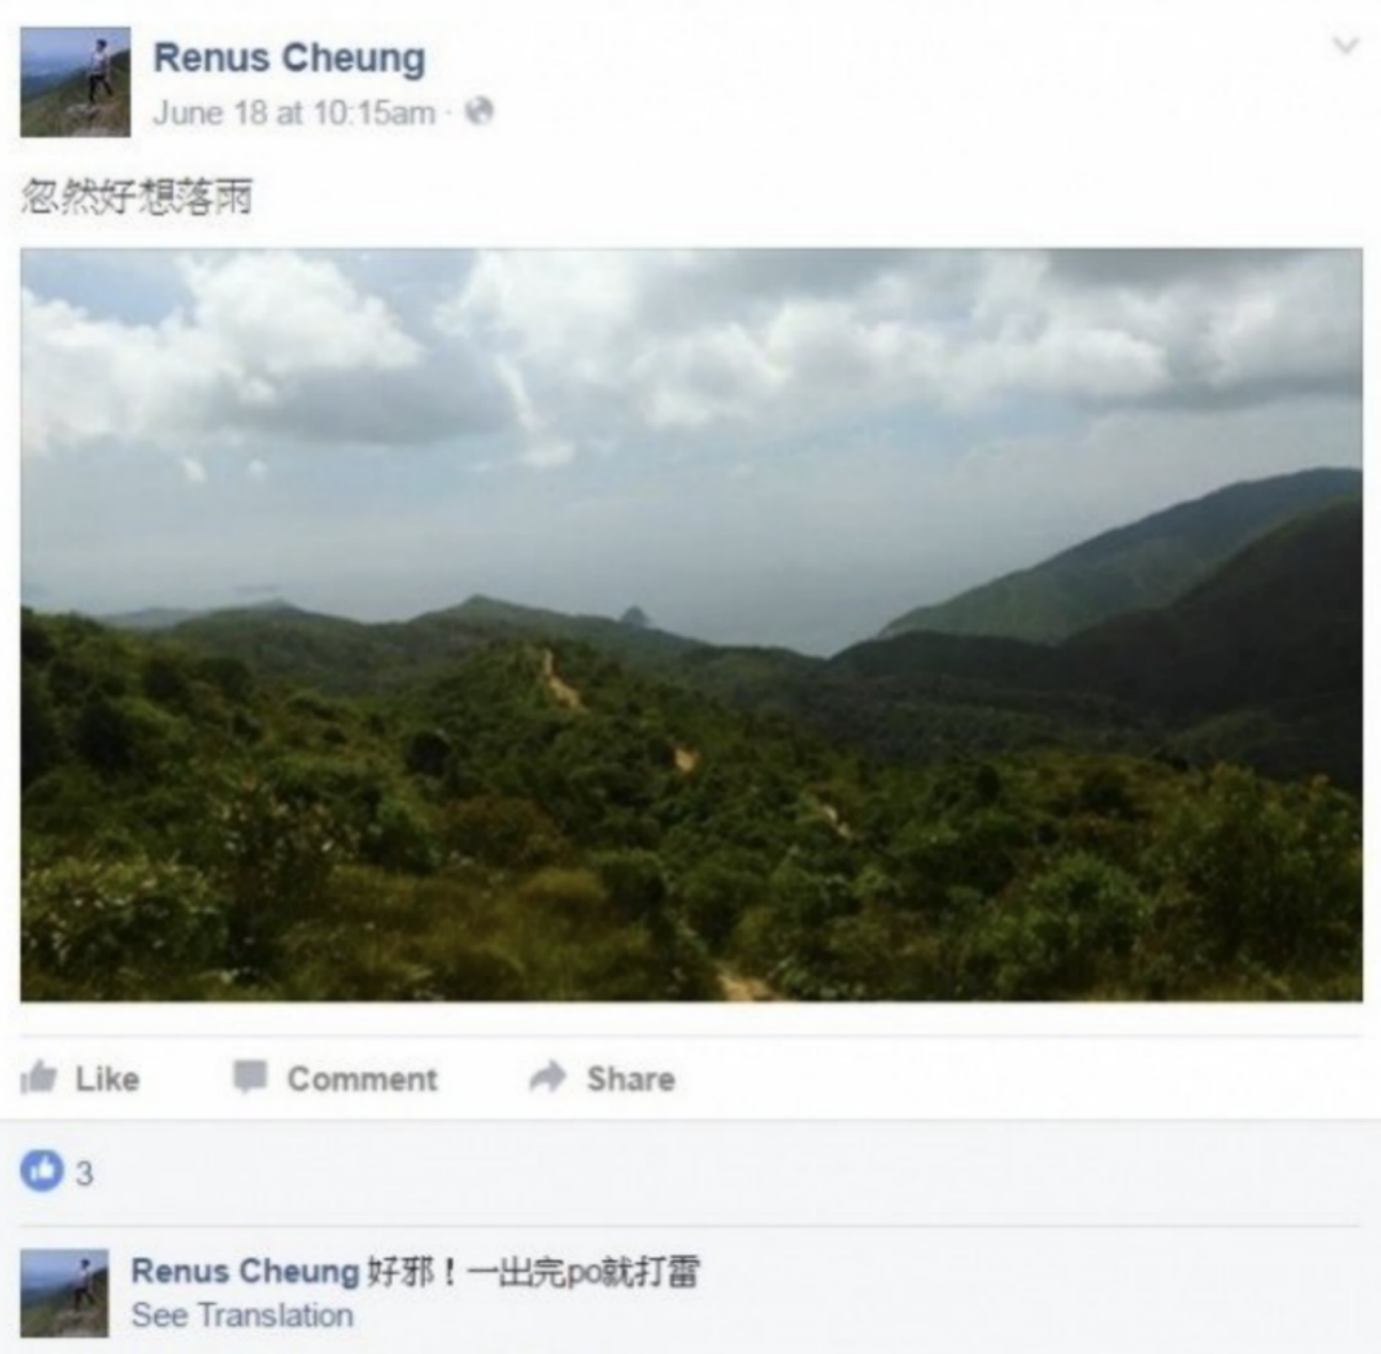Click Renus Cheung's name in the comment
1381x1354 pixels.
tap(245, 1271)
